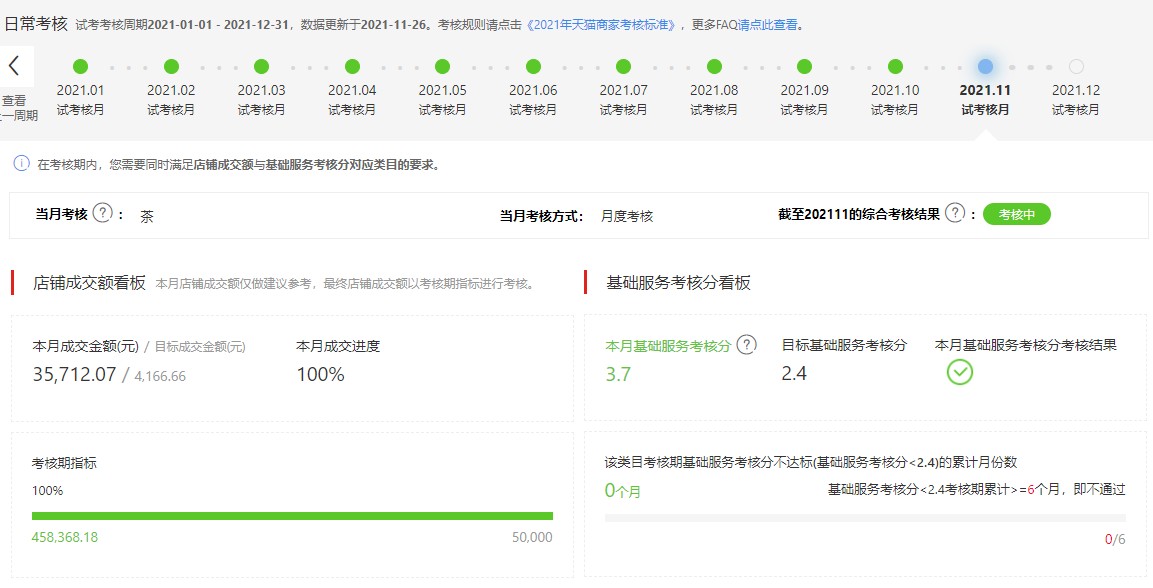The image size is (1153, 588).
Task: Click the gray 0/6 cumulative months bar
Action: pyautogui.click(x=865, y=518)
